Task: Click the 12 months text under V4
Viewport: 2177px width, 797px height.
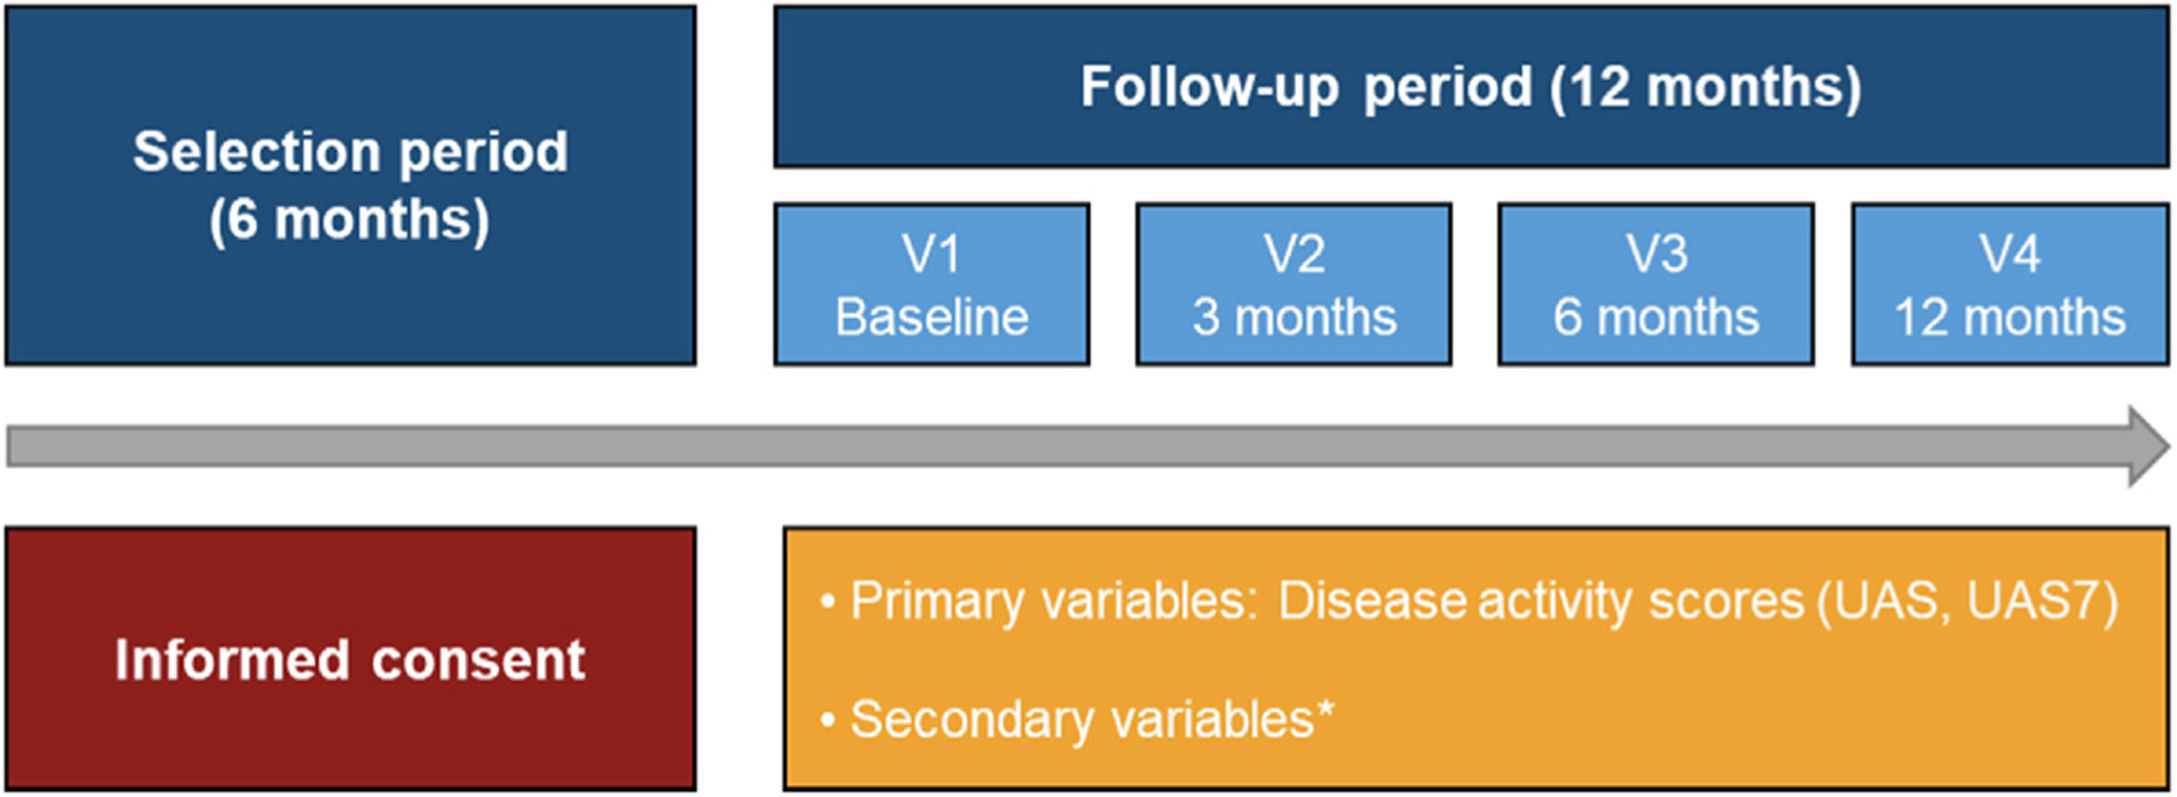Action: click(x=2009, y=318)
